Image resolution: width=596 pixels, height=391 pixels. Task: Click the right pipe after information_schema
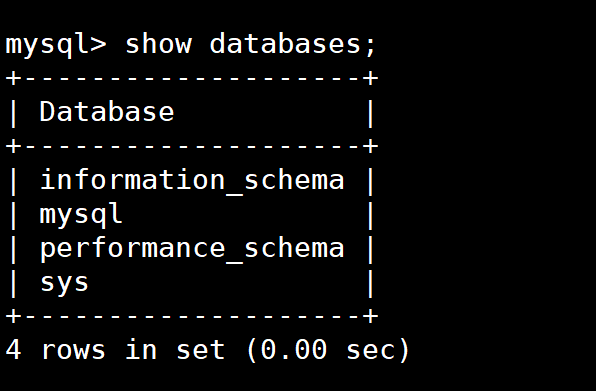pos(371,181)
